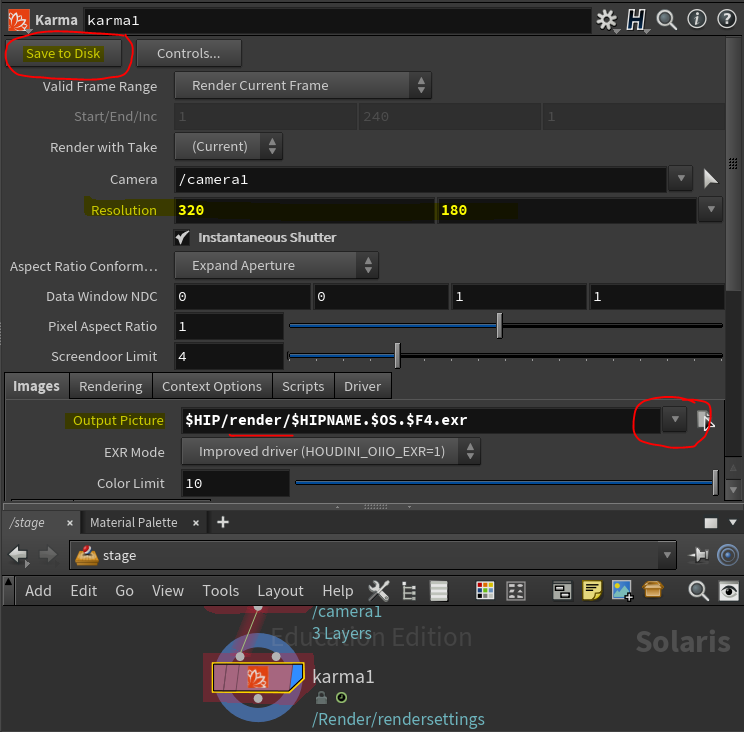Toggle the network display eye icon
The height and width of the screenshot is (732, 744).
coord(730,591)
